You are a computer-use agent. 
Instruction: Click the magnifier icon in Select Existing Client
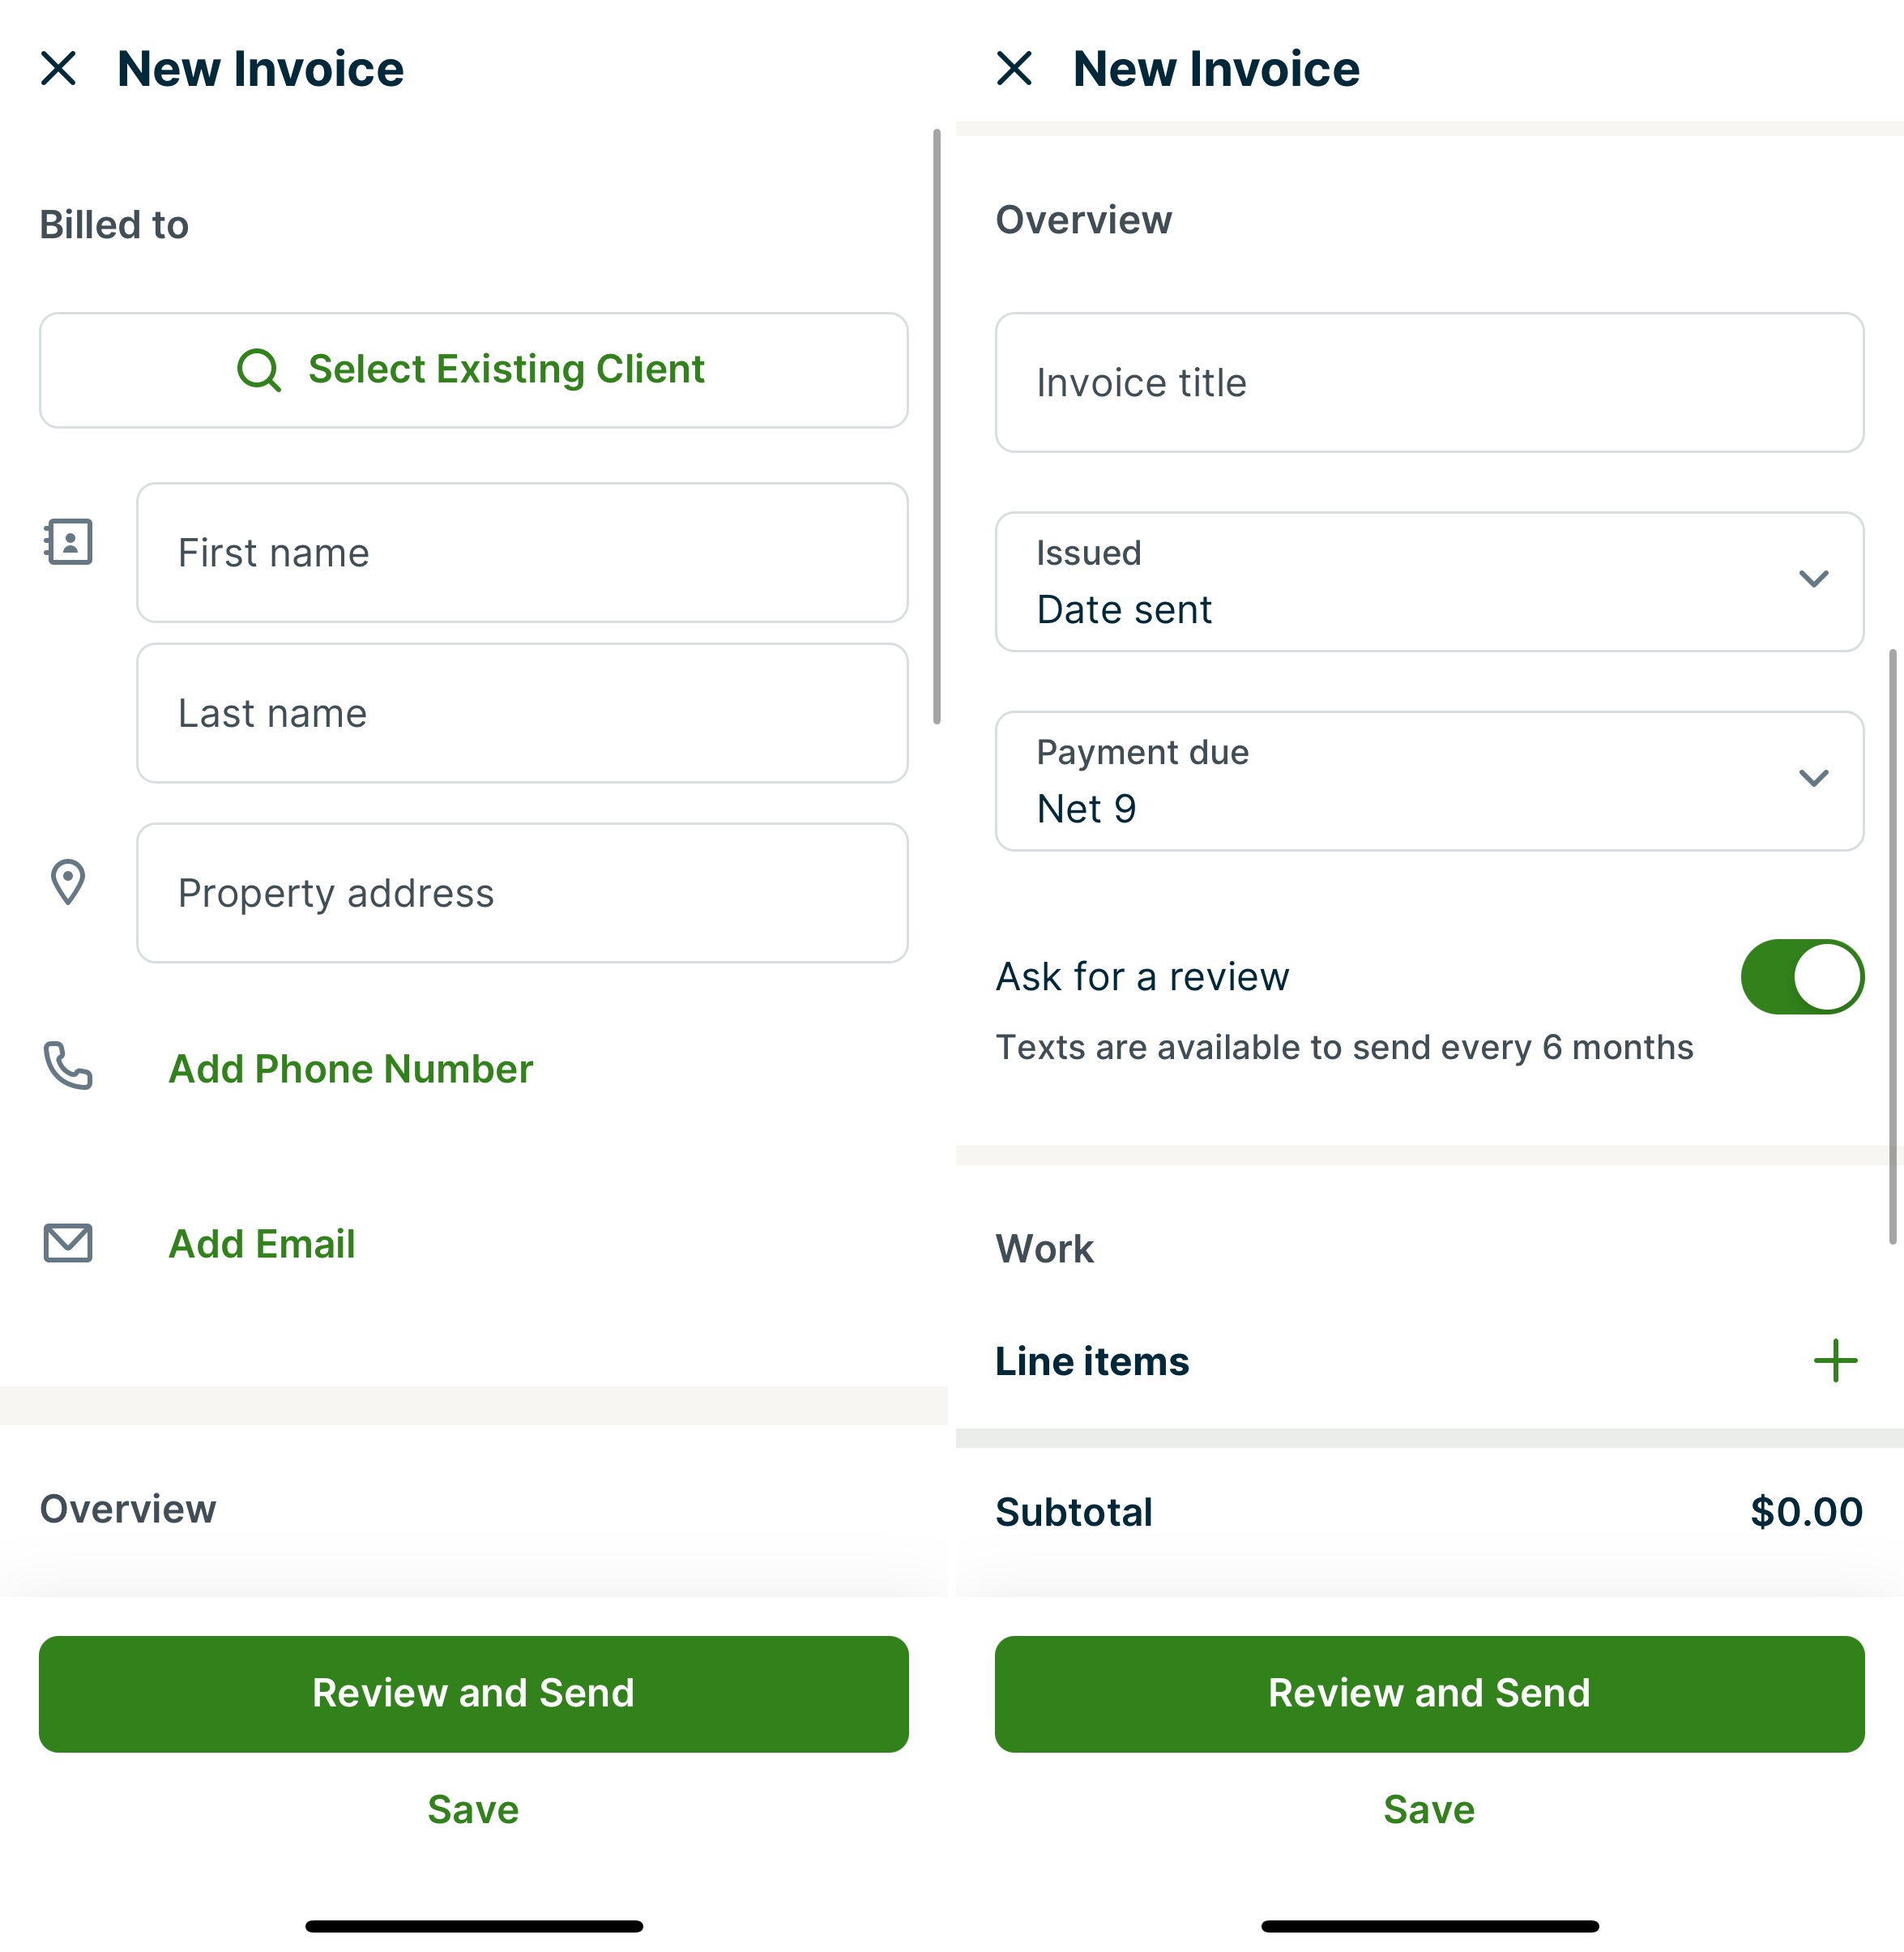[x=258, y=370]
